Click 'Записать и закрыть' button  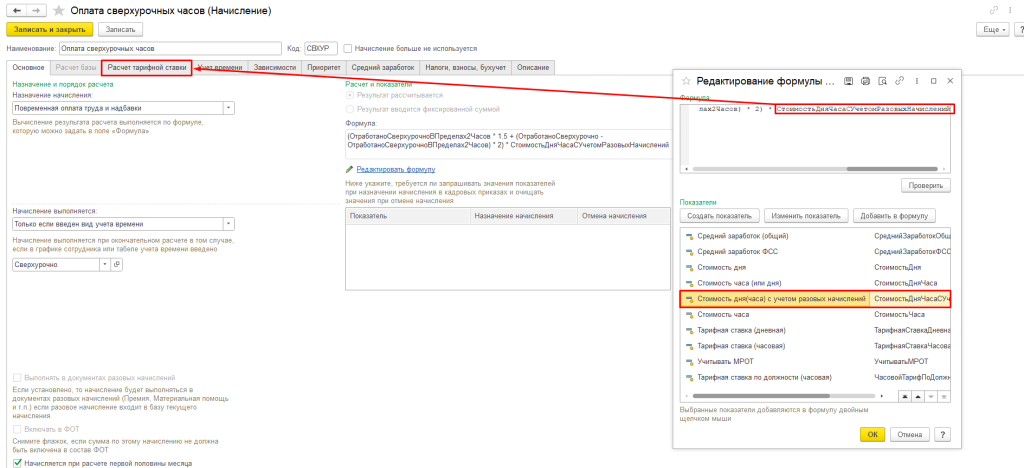[x=49, y=30]
